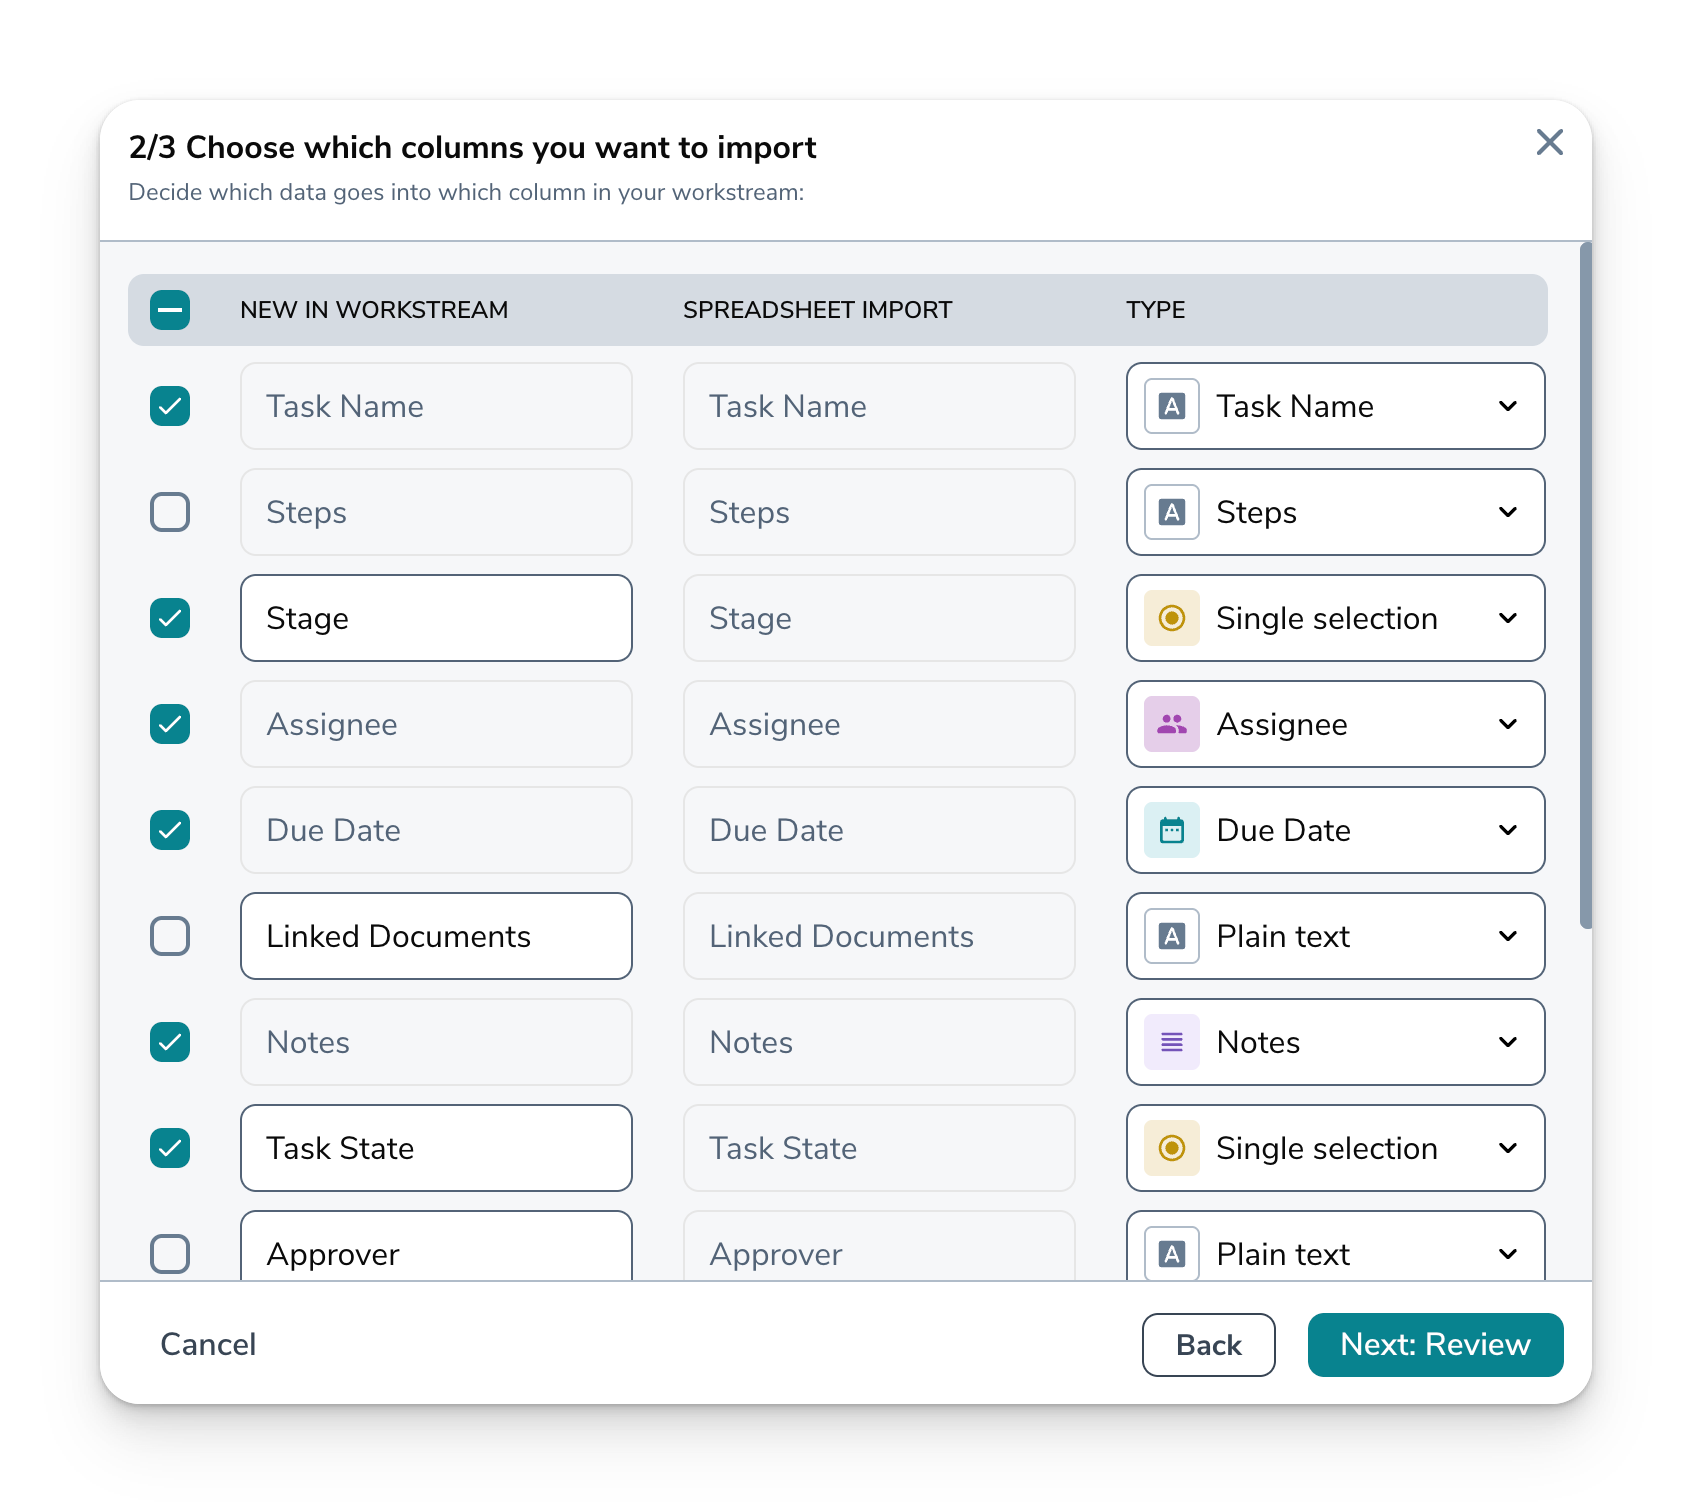1692x1504 pixels.
Task: Click the Stage workstream name field
Action: (436, 618)
